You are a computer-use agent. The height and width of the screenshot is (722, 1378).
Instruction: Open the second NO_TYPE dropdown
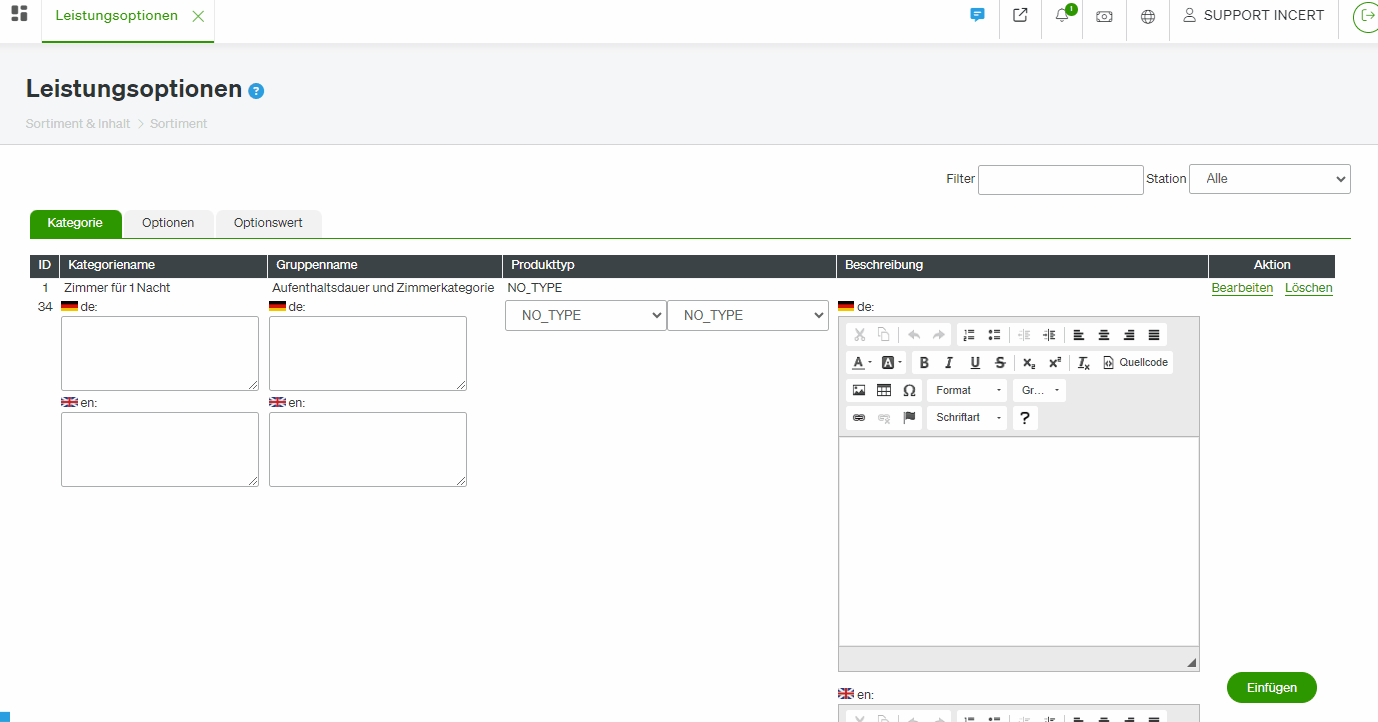coord(748,315)
